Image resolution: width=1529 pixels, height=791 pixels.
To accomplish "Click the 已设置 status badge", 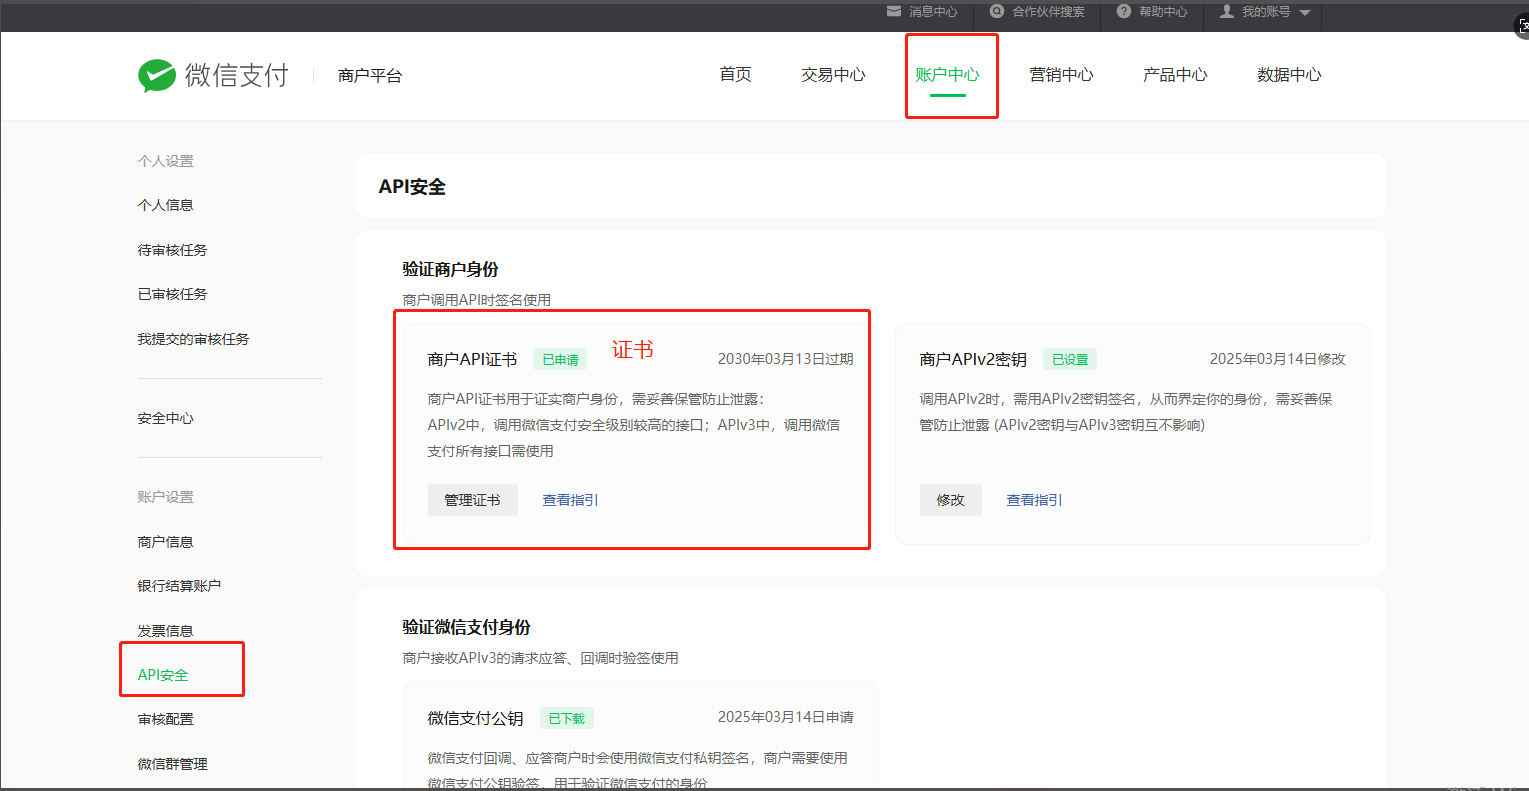I will click(x=1070, y=359).
